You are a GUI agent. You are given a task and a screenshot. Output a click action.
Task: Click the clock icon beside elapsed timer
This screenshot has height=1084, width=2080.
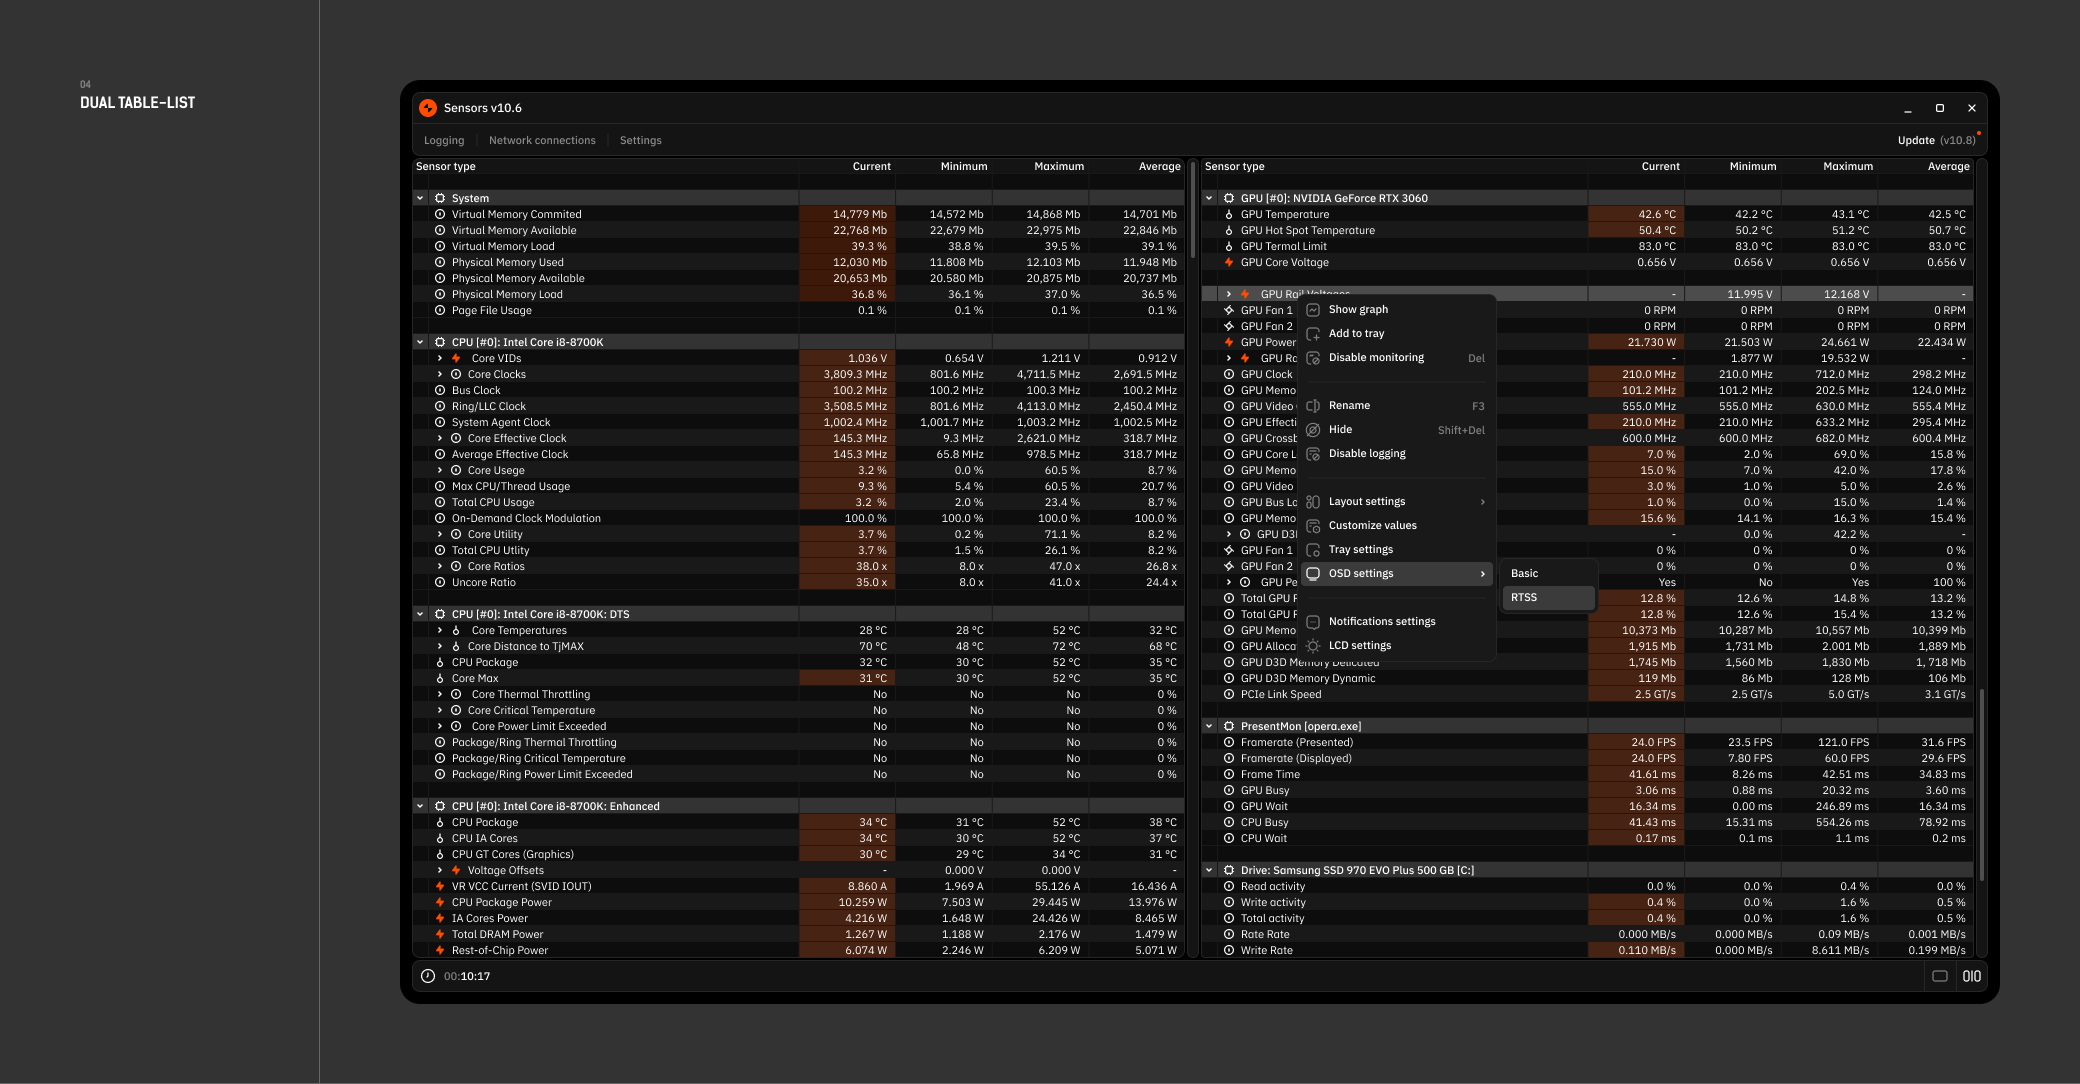point(428,976)
